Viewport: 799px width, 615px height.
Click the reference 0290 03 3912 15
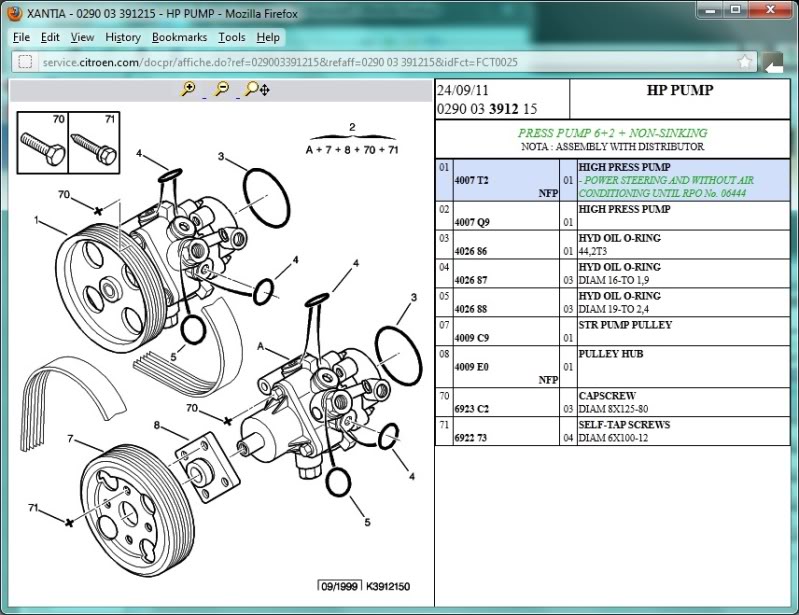[487, 109]
